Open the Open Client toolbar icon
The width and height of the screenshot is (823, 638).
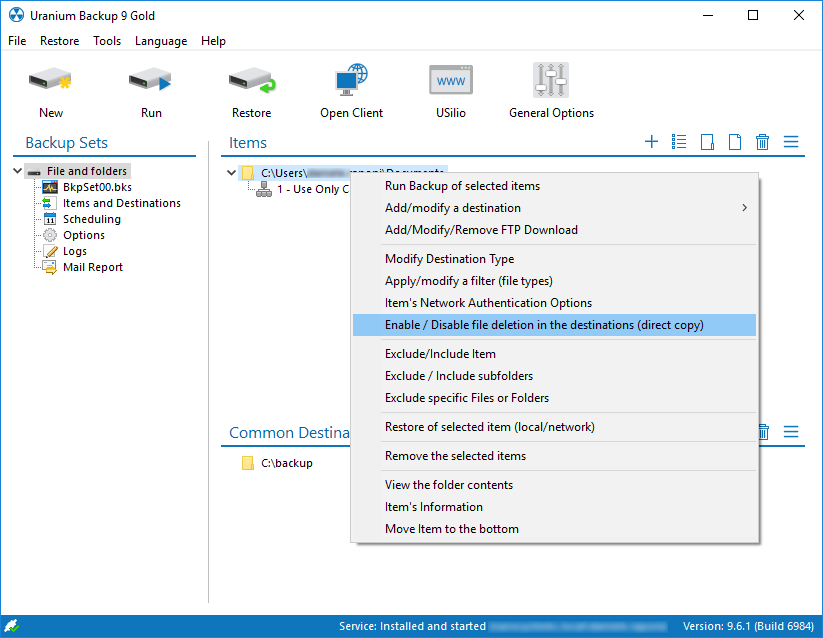(x=351, y=81)
